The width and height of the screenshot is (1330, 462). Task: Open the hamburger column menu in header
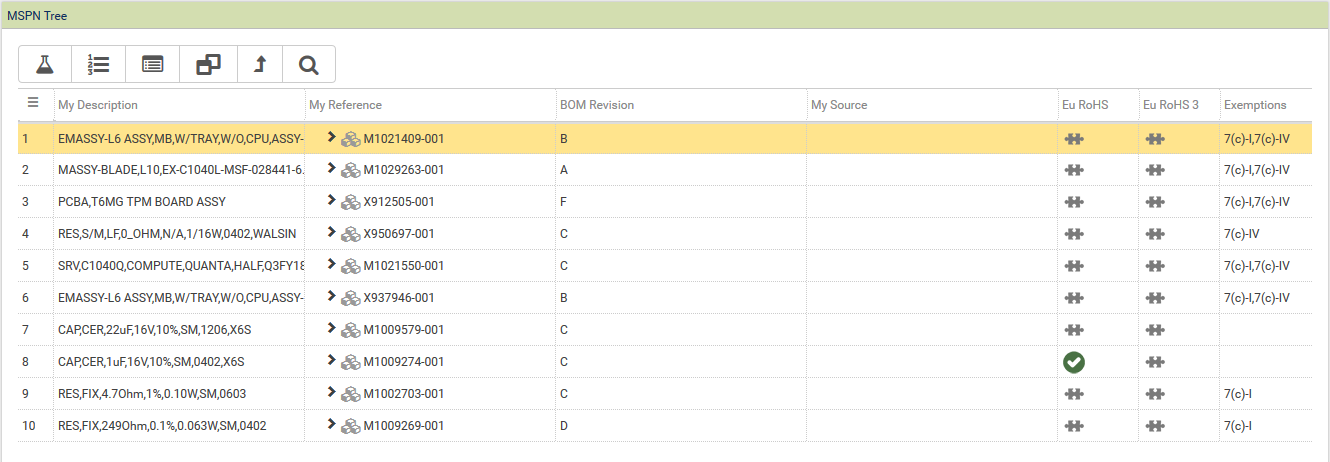pyautogui.click(x=33, y=103)
